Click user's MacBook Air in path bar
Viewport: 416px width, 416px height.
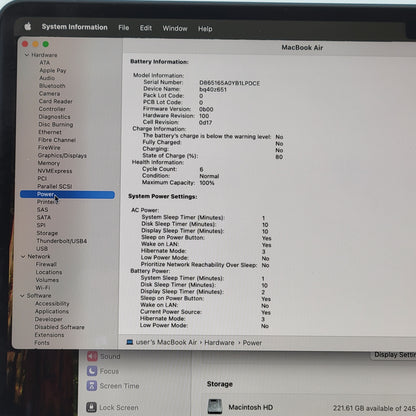click(x=166, y=342)
